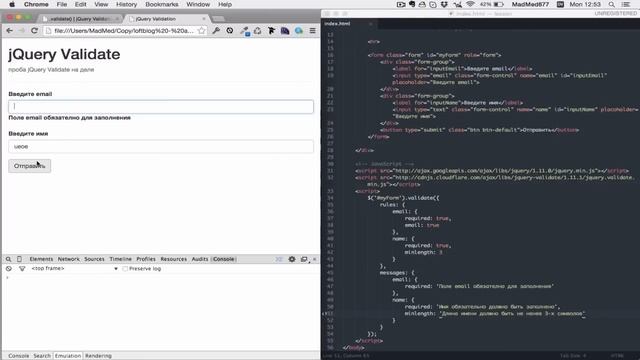Screen dimensions: 640x360
Task: Click the round clock-like extension icon
Action: (x=230, y=31)
